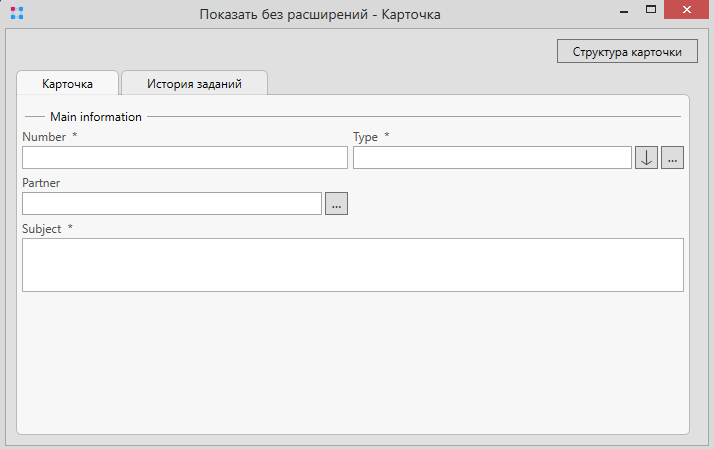
Task: Click the down arrow button beside Type
Action: [x=646, y=157]
